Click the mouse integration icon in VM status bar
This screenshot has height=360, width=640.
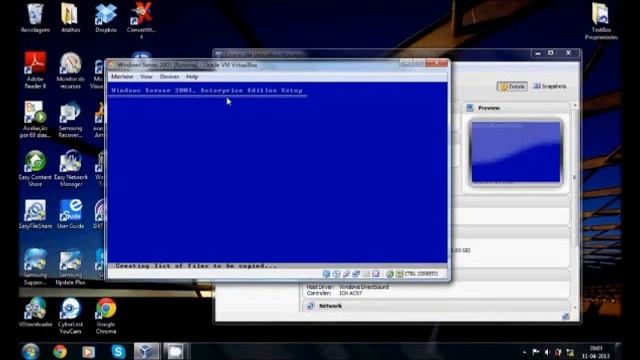point(390,274)
